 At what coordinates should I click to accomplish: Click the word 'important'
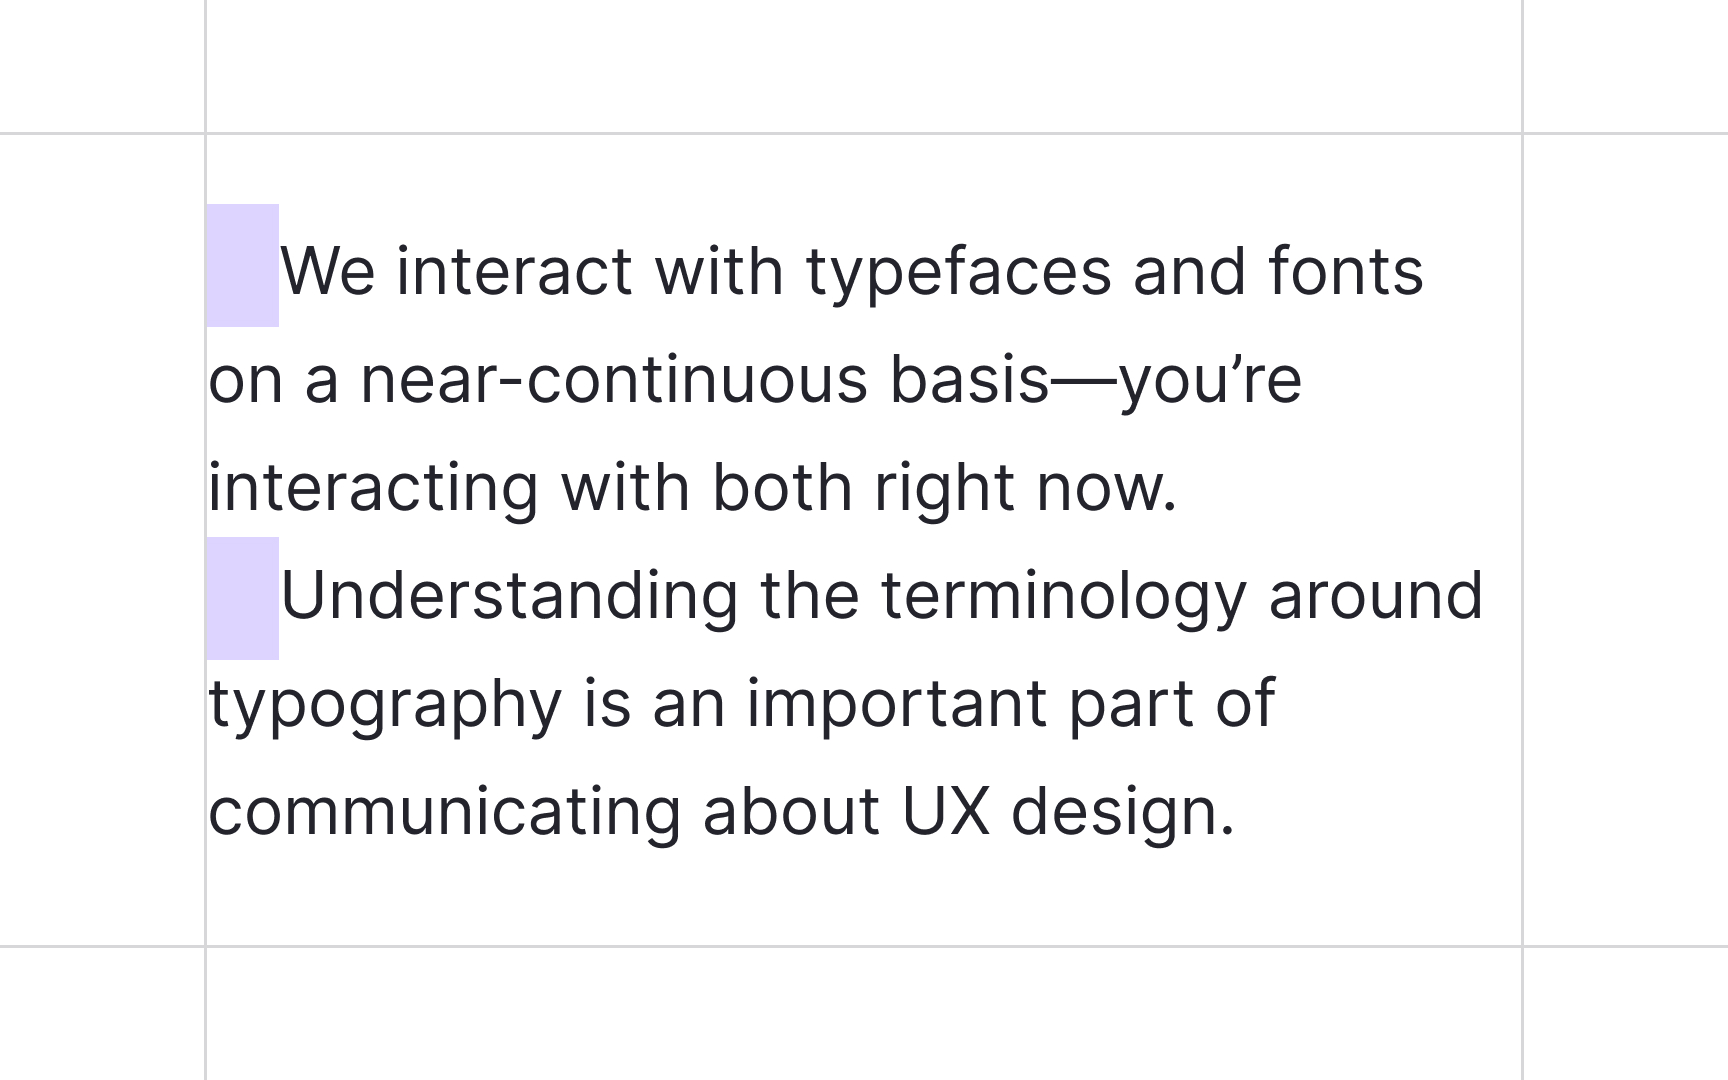tap(897, 706)
